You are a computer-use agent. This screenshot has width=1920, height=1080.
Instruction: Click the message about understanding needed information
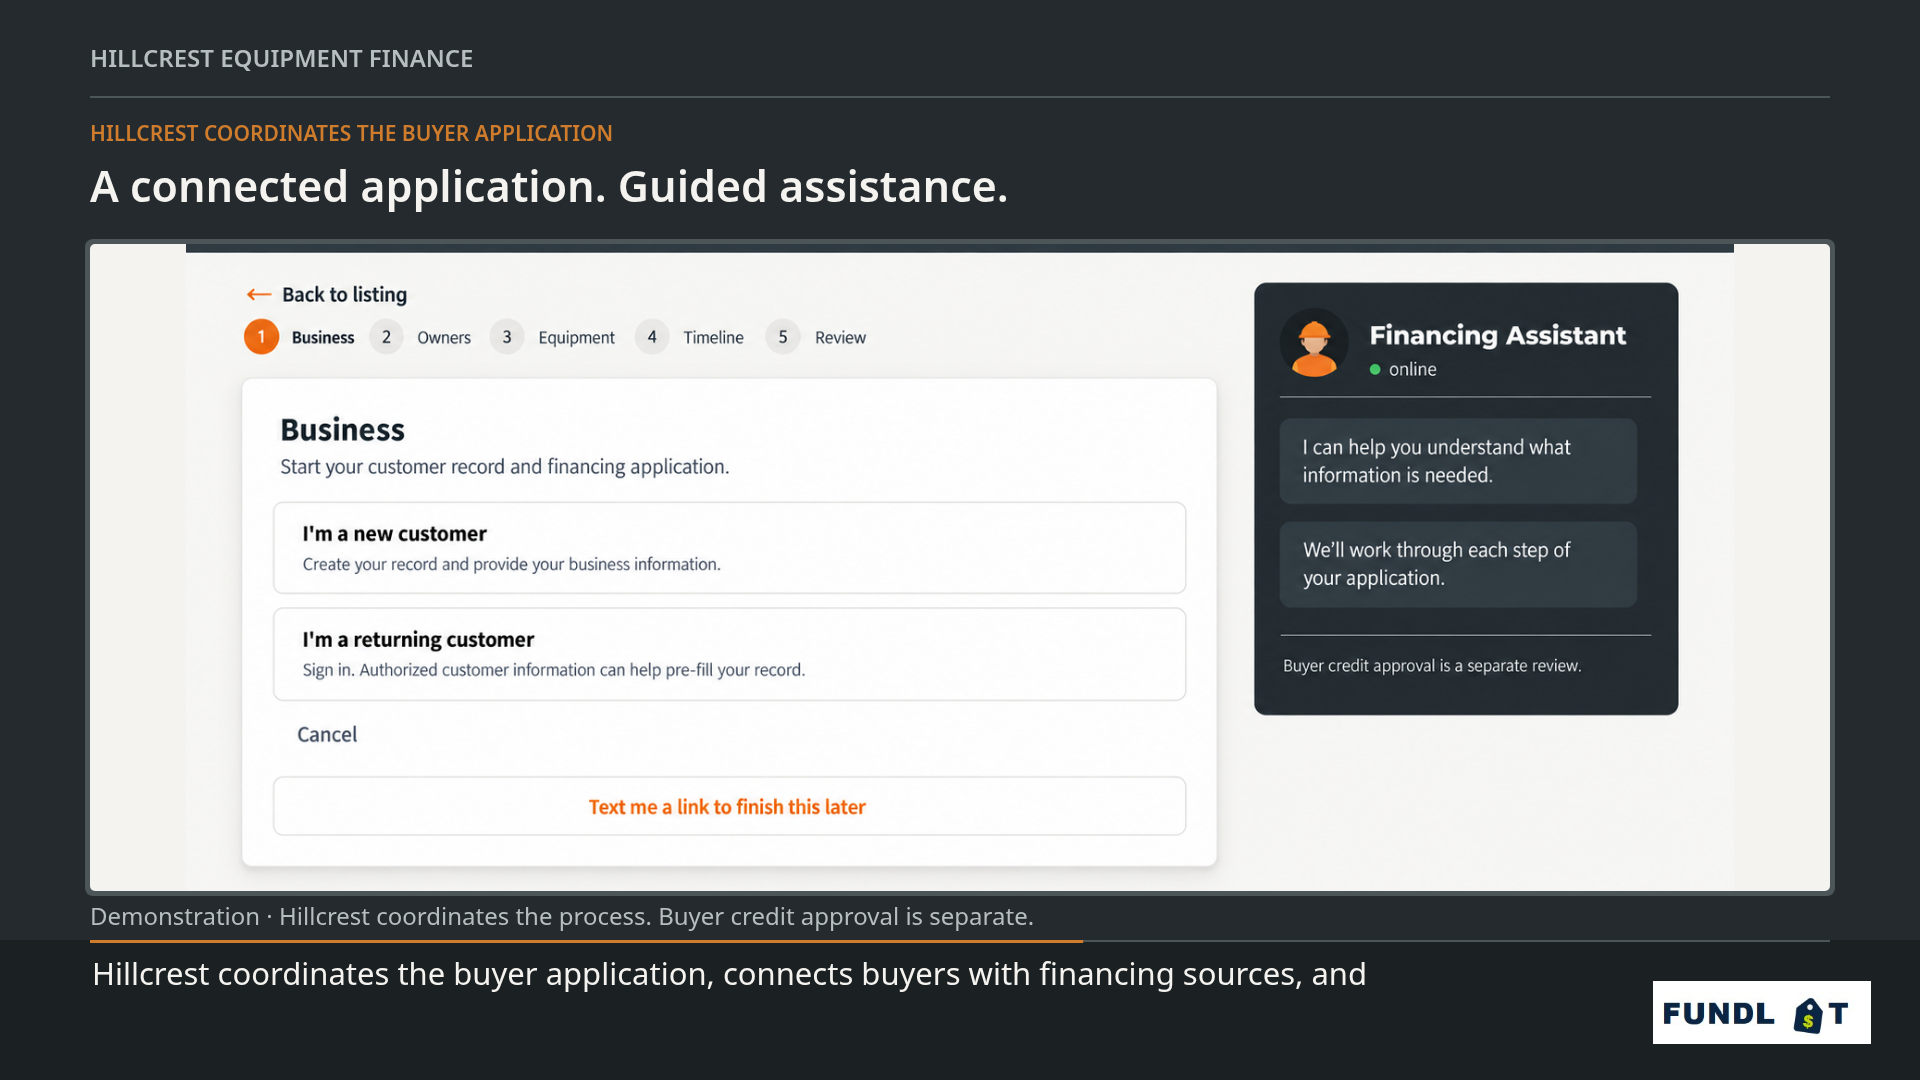(x=1458, y=461)
